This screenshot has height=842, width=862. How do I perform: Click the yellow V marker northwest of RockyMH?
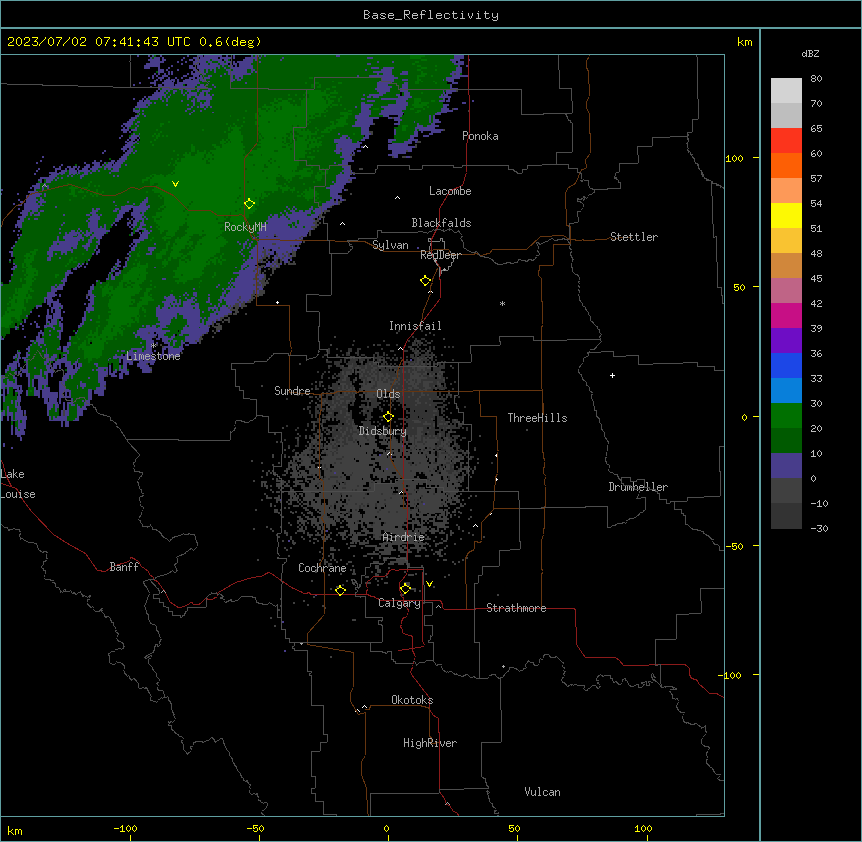(x=175, y=184)
